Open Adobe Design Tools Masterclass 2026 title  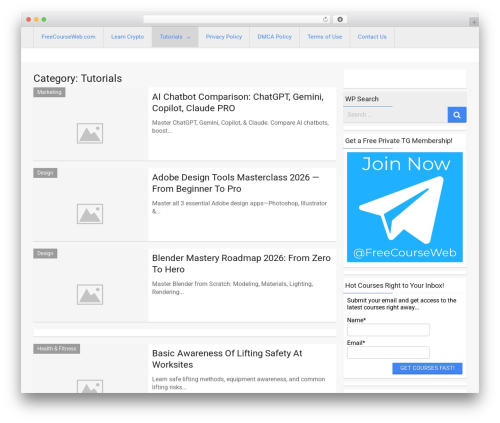(x=235, y=183)
